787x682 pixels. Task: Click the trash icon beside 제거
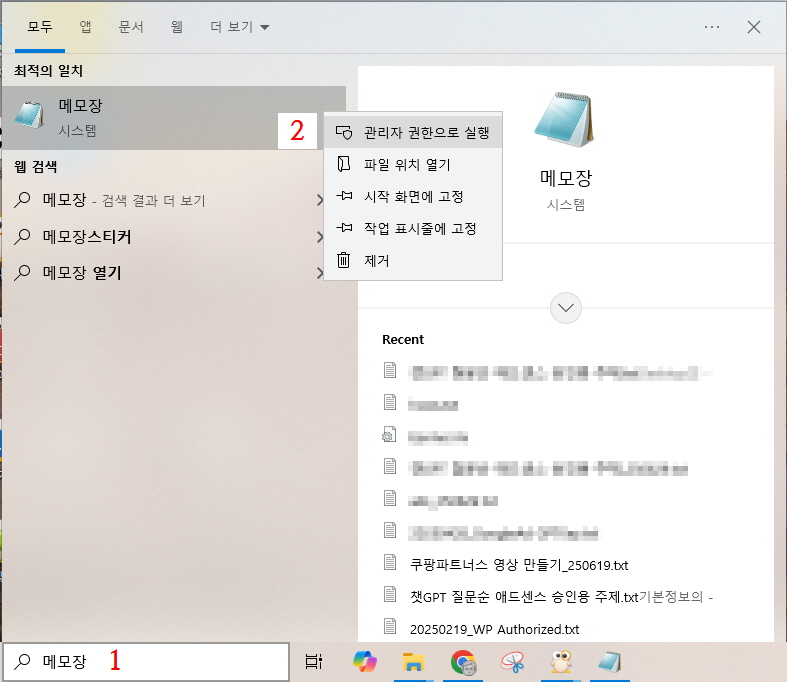343,260
